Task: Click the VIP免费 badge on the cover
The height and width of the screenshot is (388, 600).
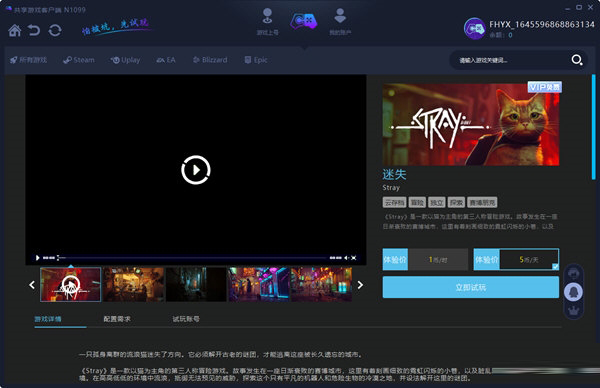Action: click(x=545, y=87)
